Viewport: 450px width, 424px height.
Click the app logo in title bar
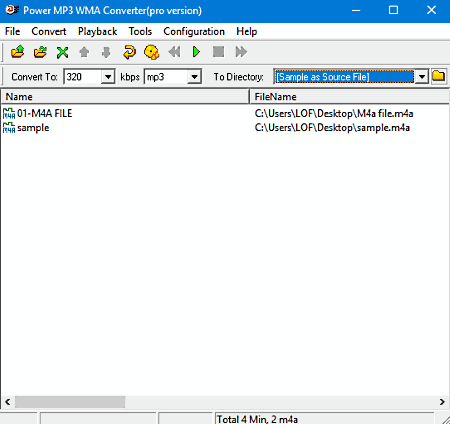coord(12,10)
